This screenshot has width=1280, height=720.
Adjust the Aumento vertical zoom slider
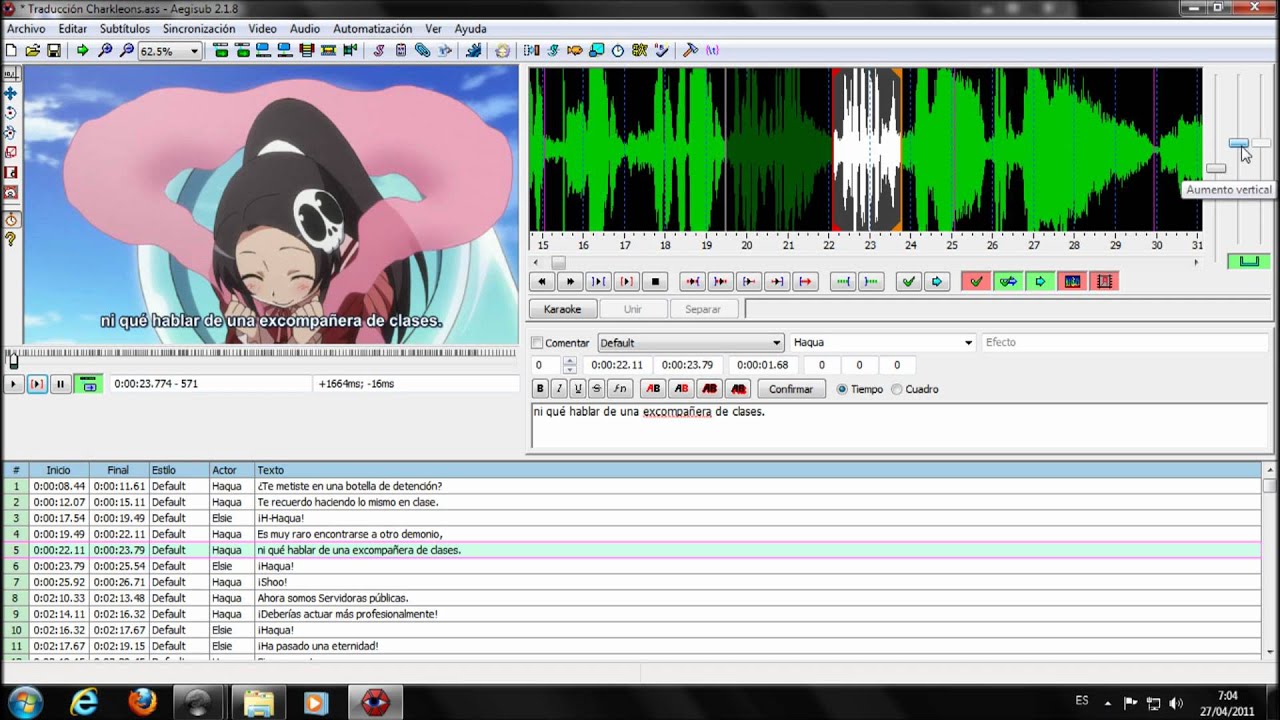[1239, 145]
